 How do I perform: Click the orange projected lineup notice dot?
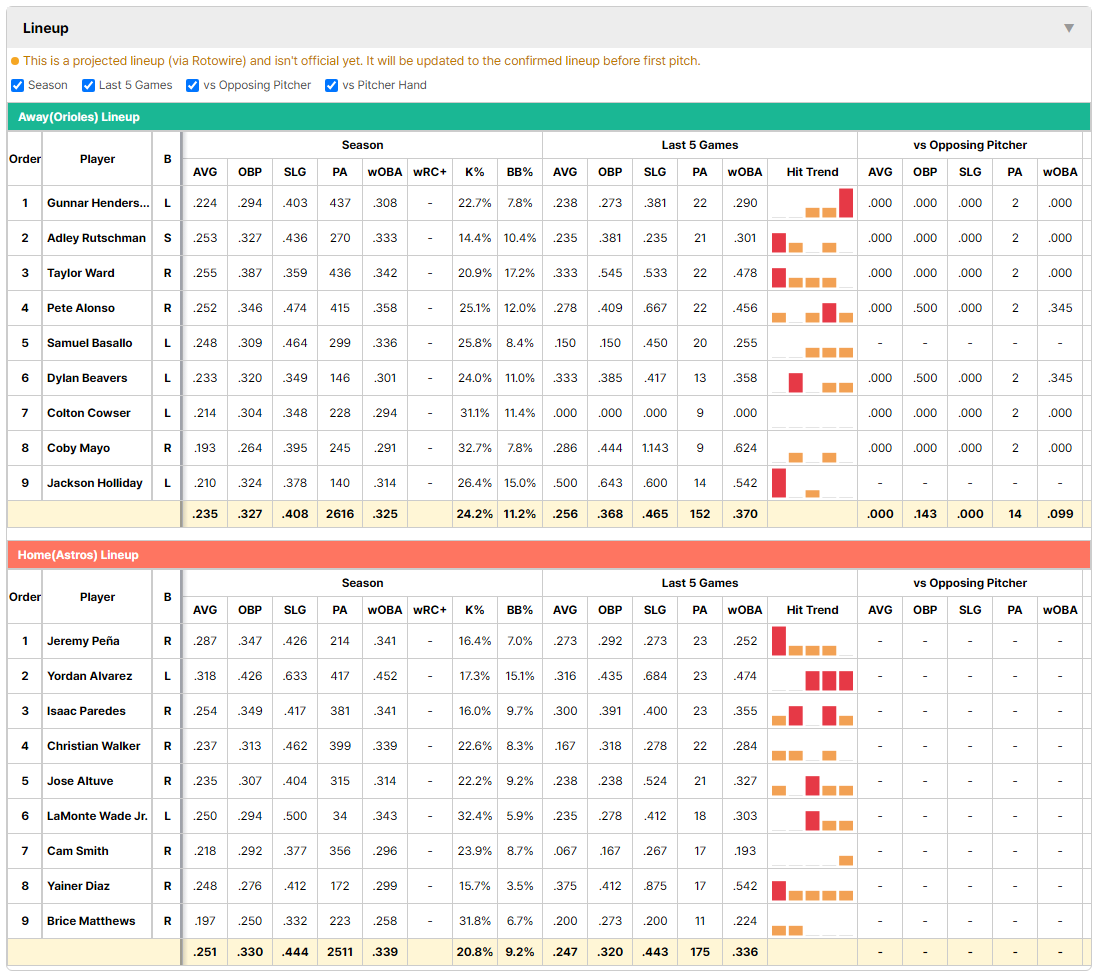point(15,61)
